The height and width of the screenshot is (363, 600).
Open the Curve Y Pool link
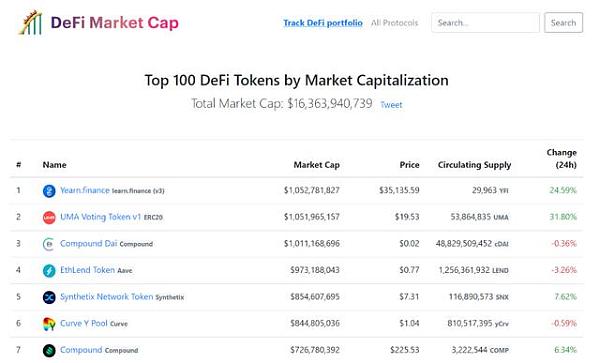84,323
